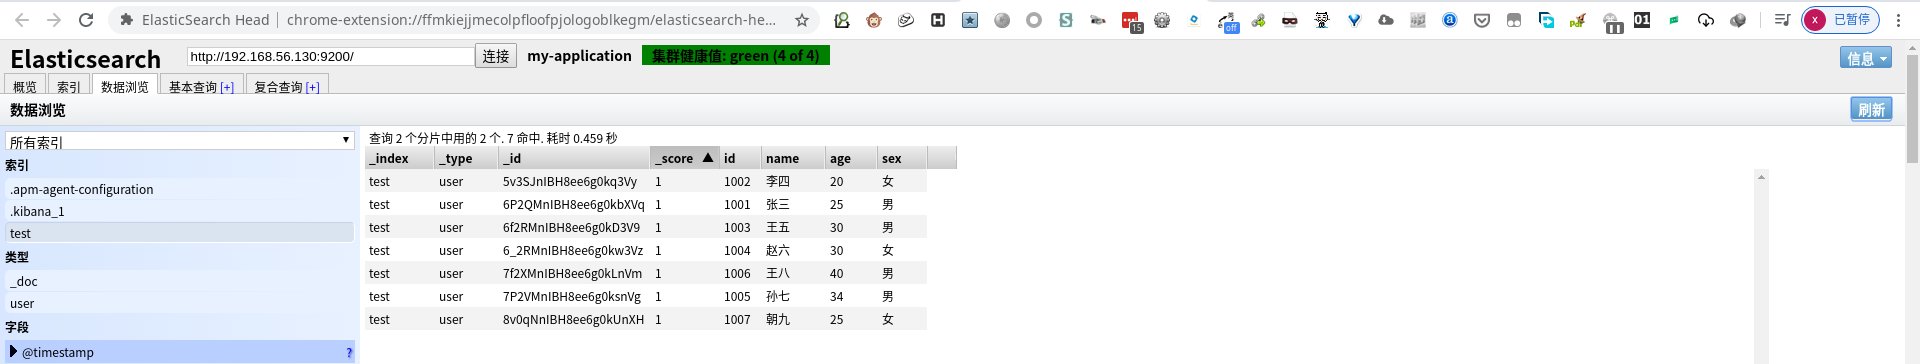Viewport: 1920px width, 364px height.
Task: Expand the @timestamp field
Action: click(x=14, y=352)
